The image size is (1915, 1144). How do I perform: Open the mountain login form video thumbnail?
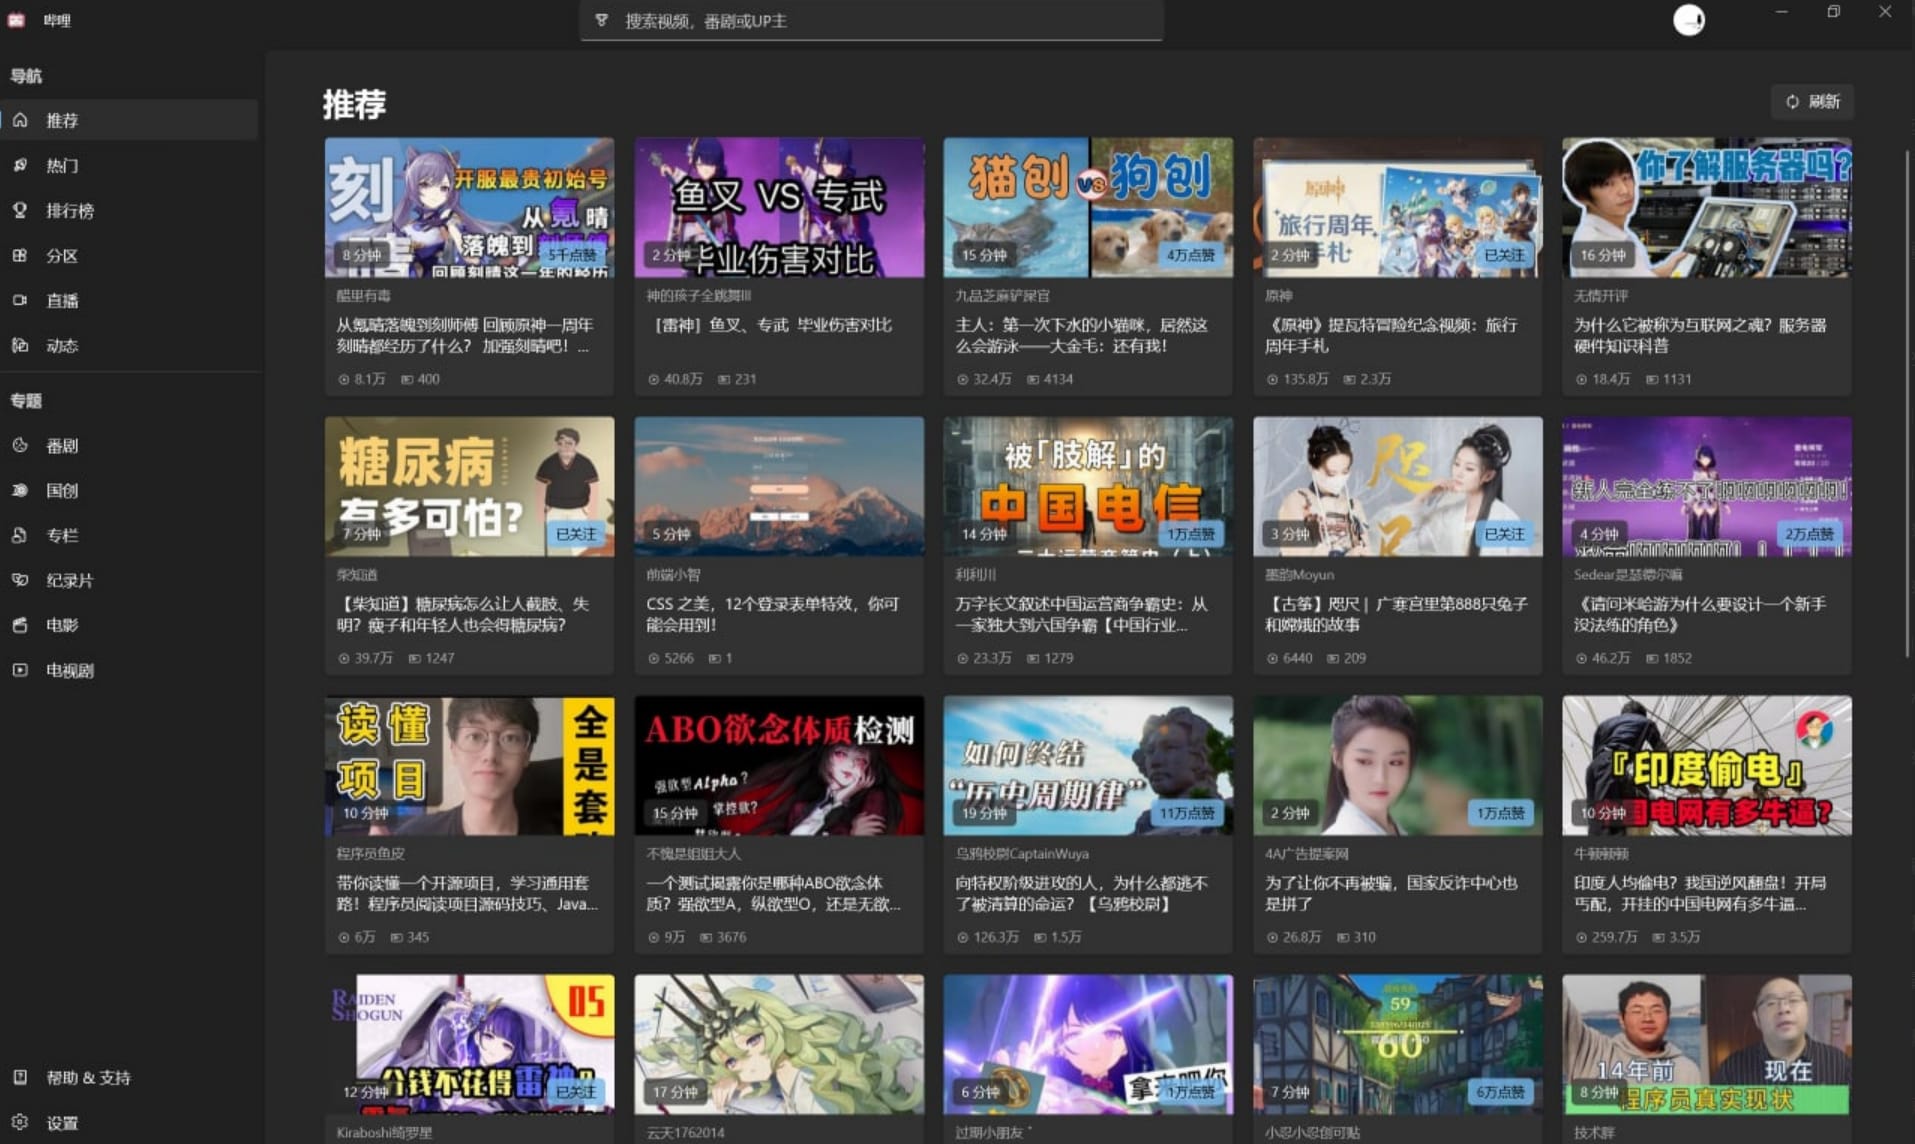[x=779, y=487]
